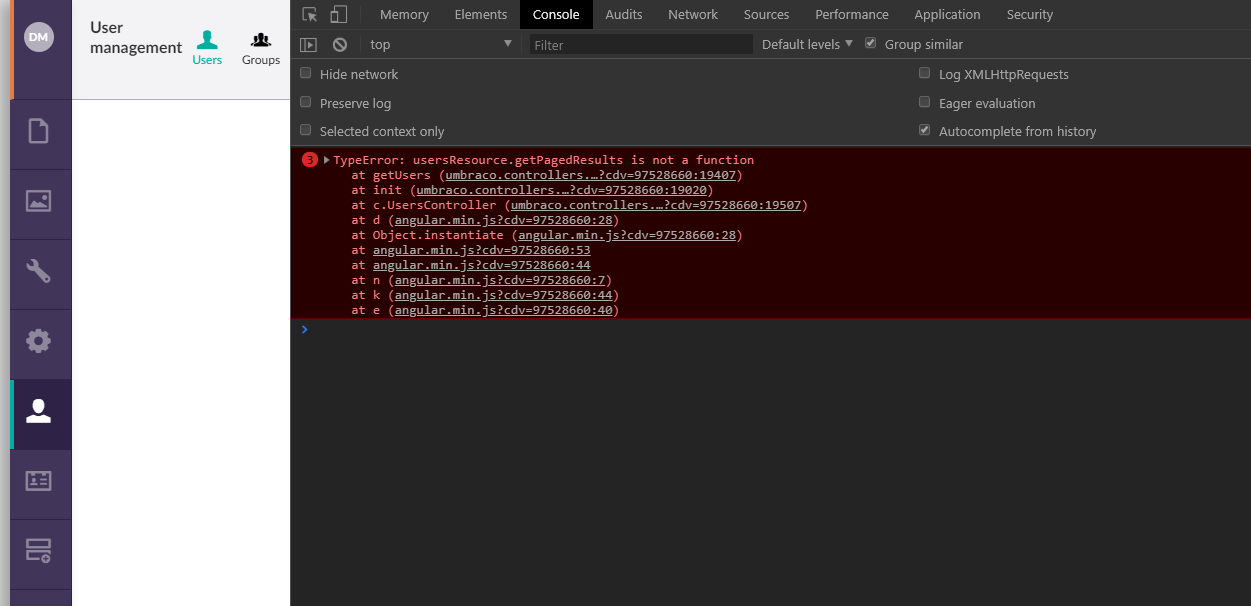
Task: Enable the Log XMLHttpRequests checkbox
Action: [x=924, y=74]
